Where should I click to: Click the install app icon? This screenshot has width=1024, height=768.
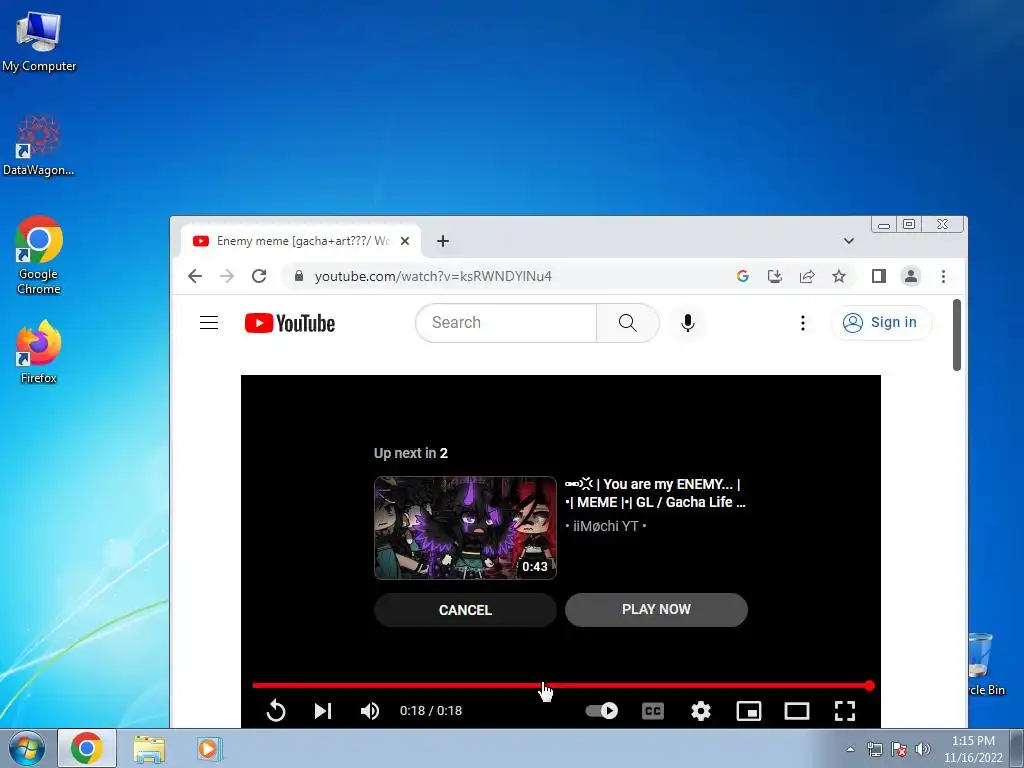pos(775,276)
